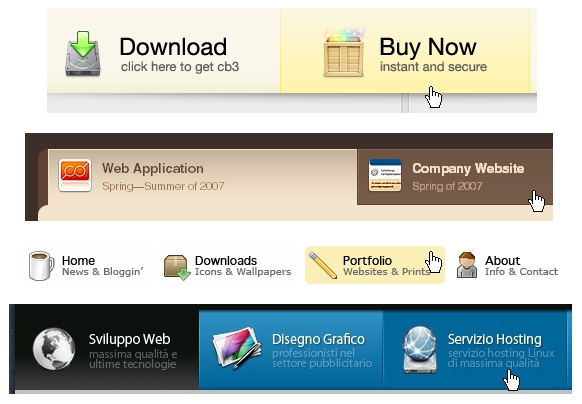This screenshot has height=404, width=582.
Task: Click the coffee mug Home icon
Action: click(41, 266)
